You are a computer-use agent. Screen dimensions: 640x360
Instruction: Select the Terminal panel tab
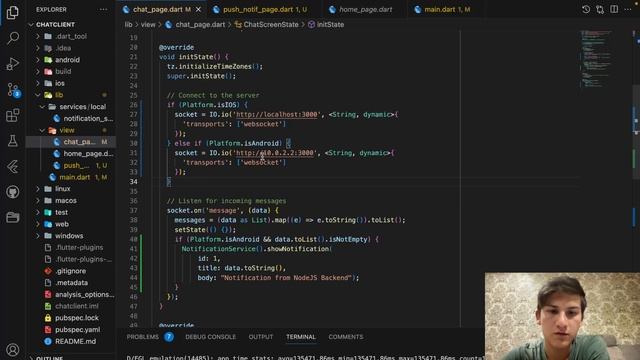pos(301,337)
